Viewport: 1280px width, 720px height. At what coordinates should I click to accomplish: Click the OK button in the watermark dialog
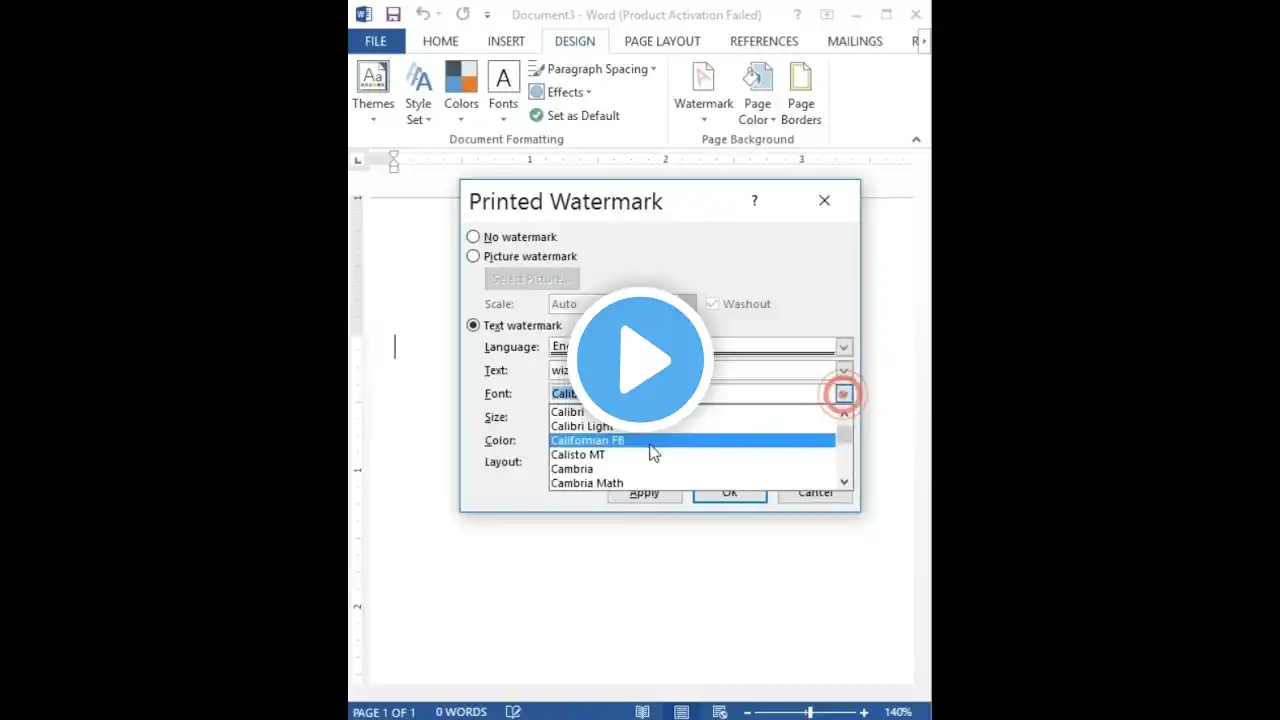click(x=730, y=493)
